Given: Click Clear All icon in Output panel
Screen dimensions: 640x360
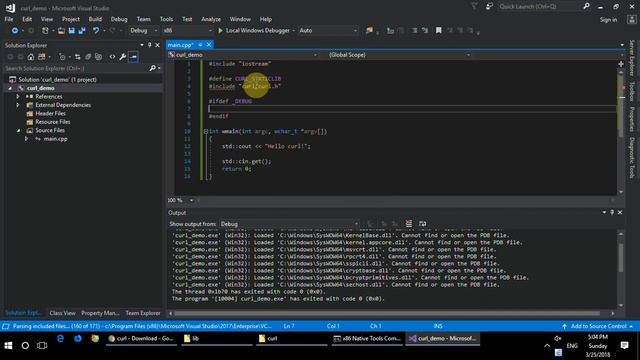Looking at the screenshot, I should point(409,224).
